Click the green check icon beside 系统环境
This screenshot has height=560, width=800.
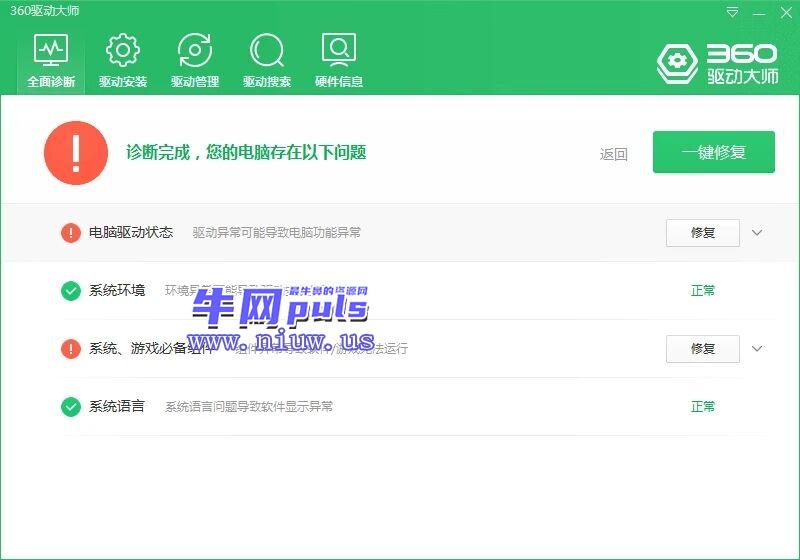pos(71,291)
